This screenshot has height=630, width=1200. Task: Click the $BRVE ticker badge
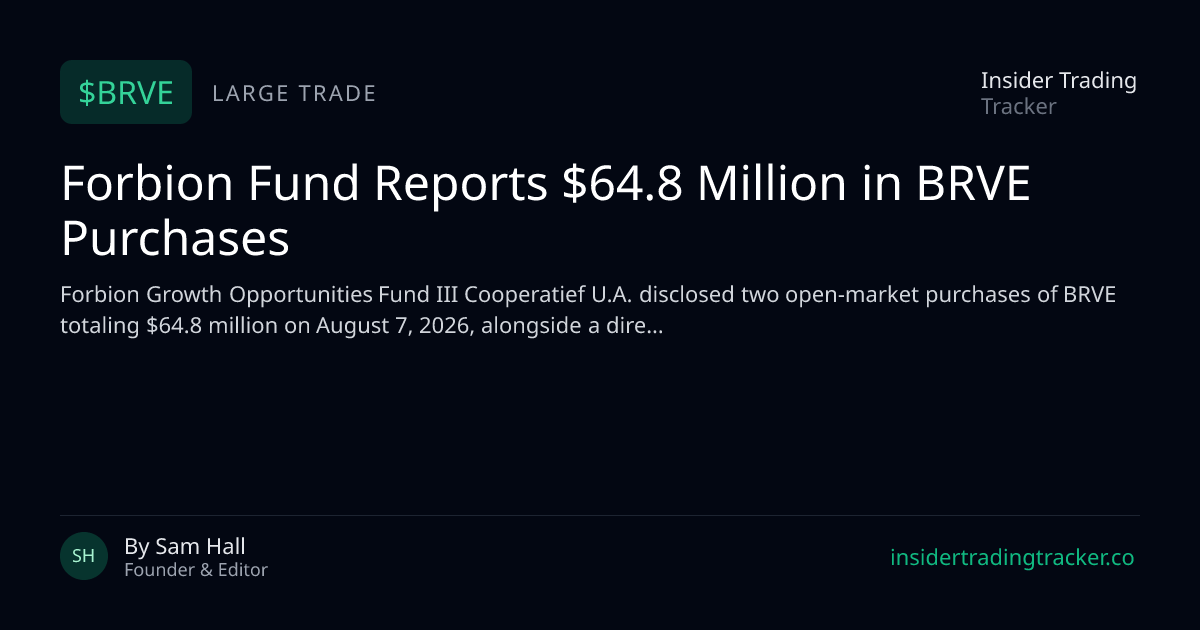click(126, 92)
